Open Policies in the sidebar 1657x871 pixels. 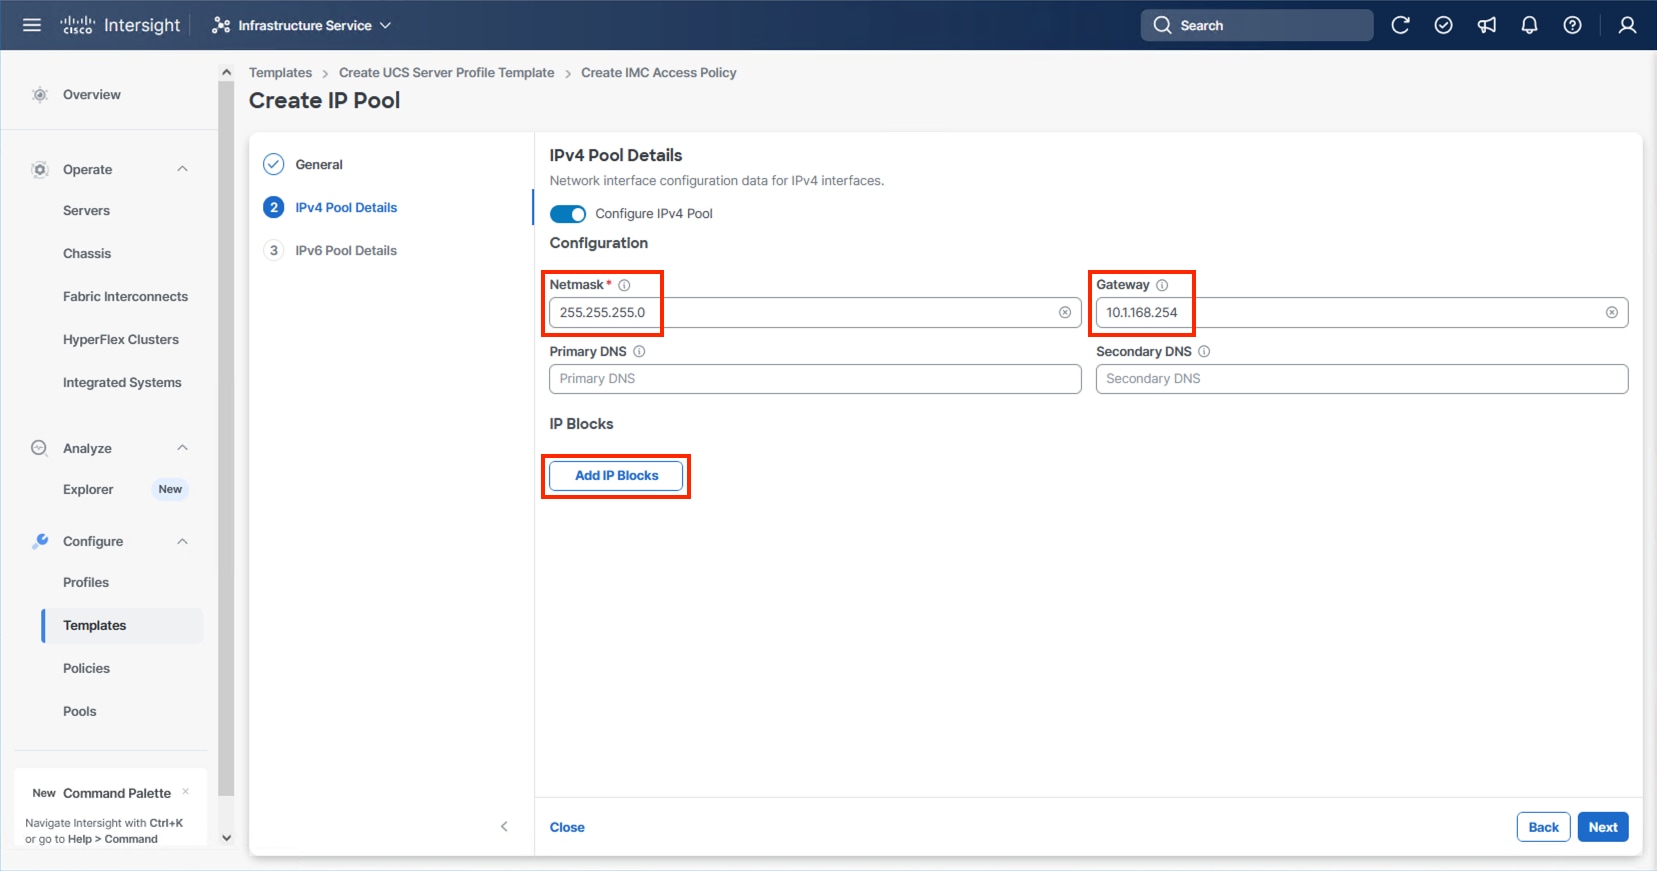[86, 668]
